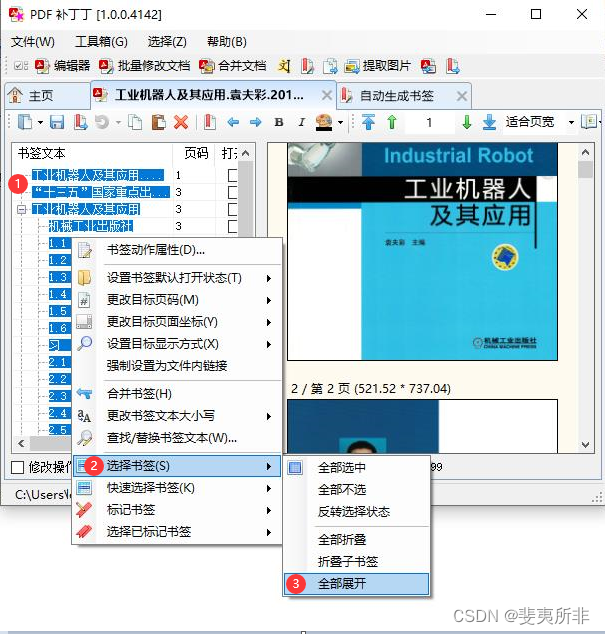Move bookmark right with blue arrow

[x=256, y=122]
